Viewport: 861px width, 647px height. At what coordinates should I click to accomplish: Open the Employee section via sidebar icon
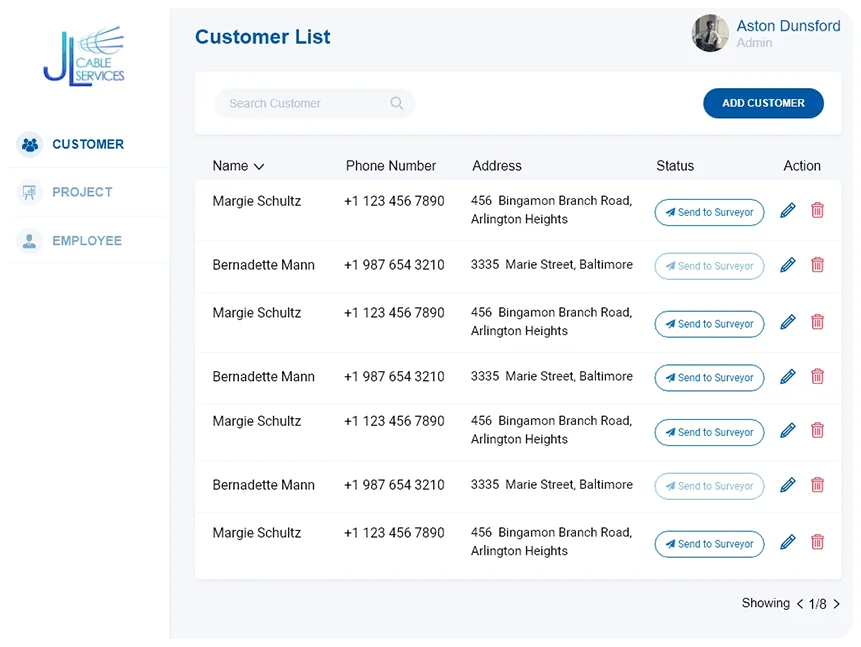pyautogui.click(x=28, y=240)
